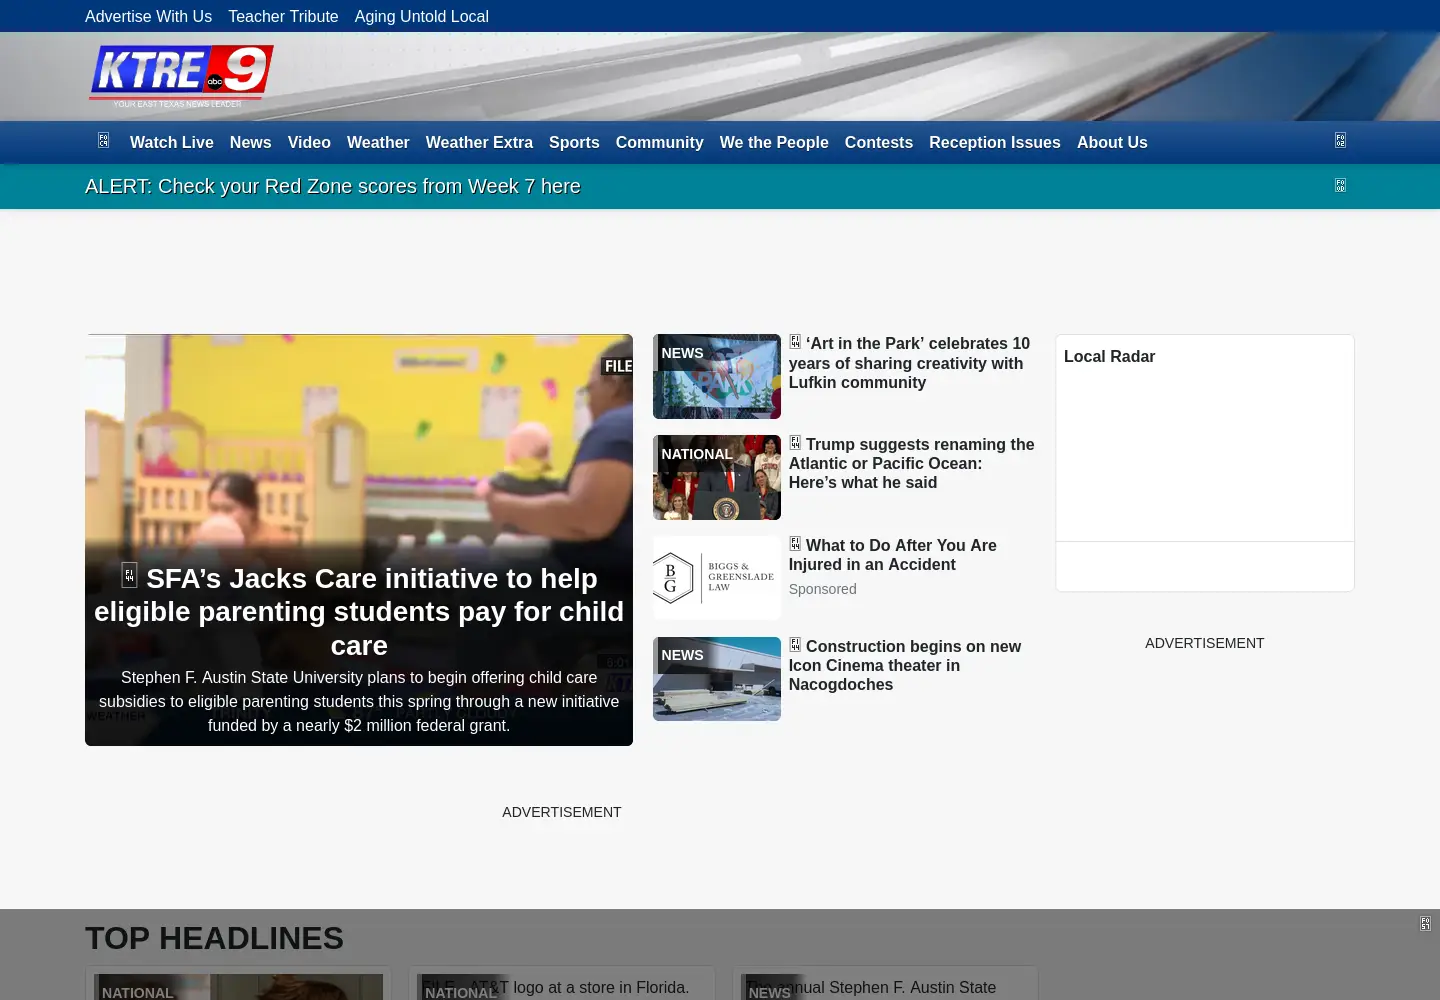
Task: Click the icon at the right of the alert bar
Action: tap(1340, 185)
